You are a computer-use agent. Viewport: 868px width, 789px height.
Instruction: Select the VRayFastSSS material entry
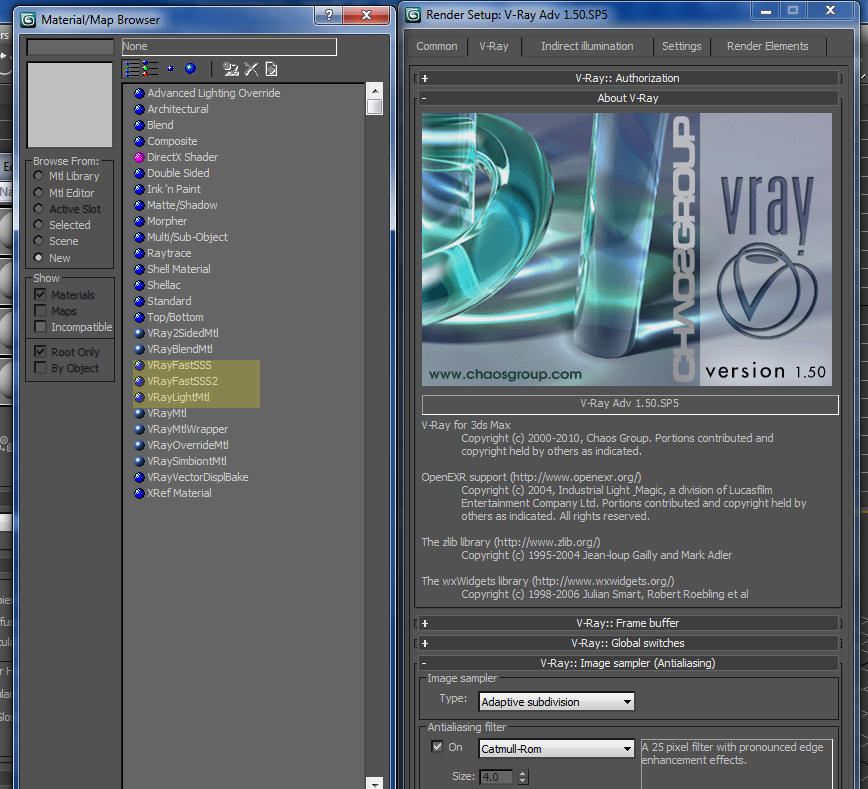click(179, 365)
